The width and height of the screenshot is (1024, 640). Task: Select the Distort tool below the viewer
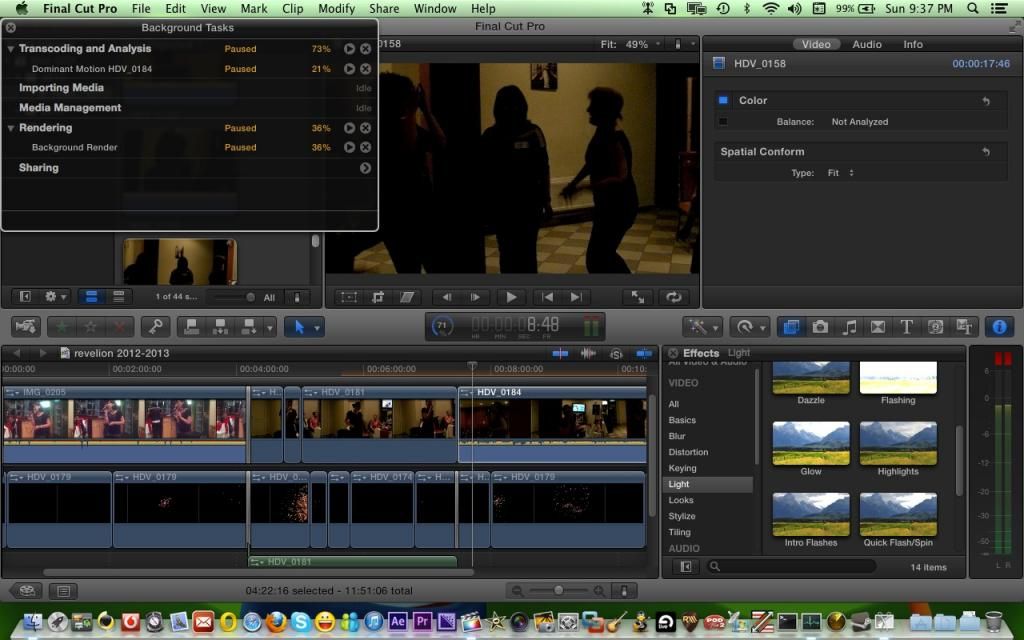click(x=407, y=297)
